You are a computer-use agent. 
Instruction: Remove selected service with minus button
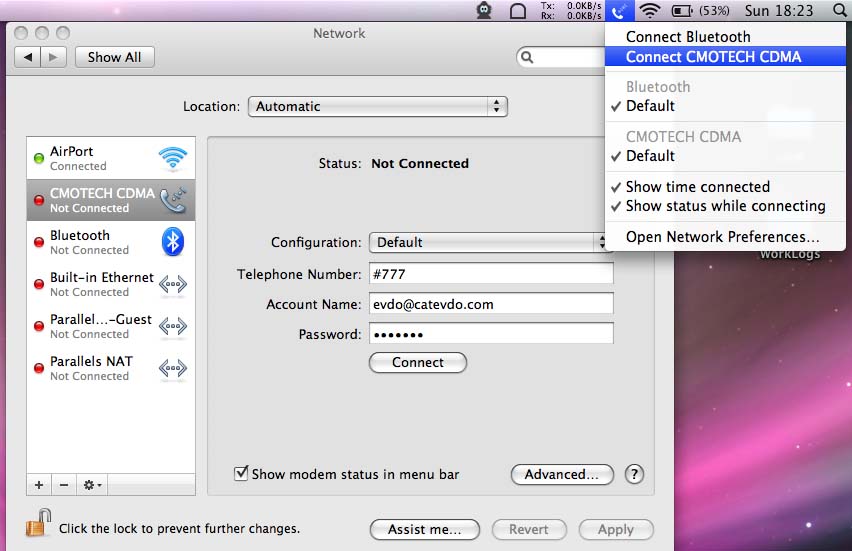[x=64, y=485]
